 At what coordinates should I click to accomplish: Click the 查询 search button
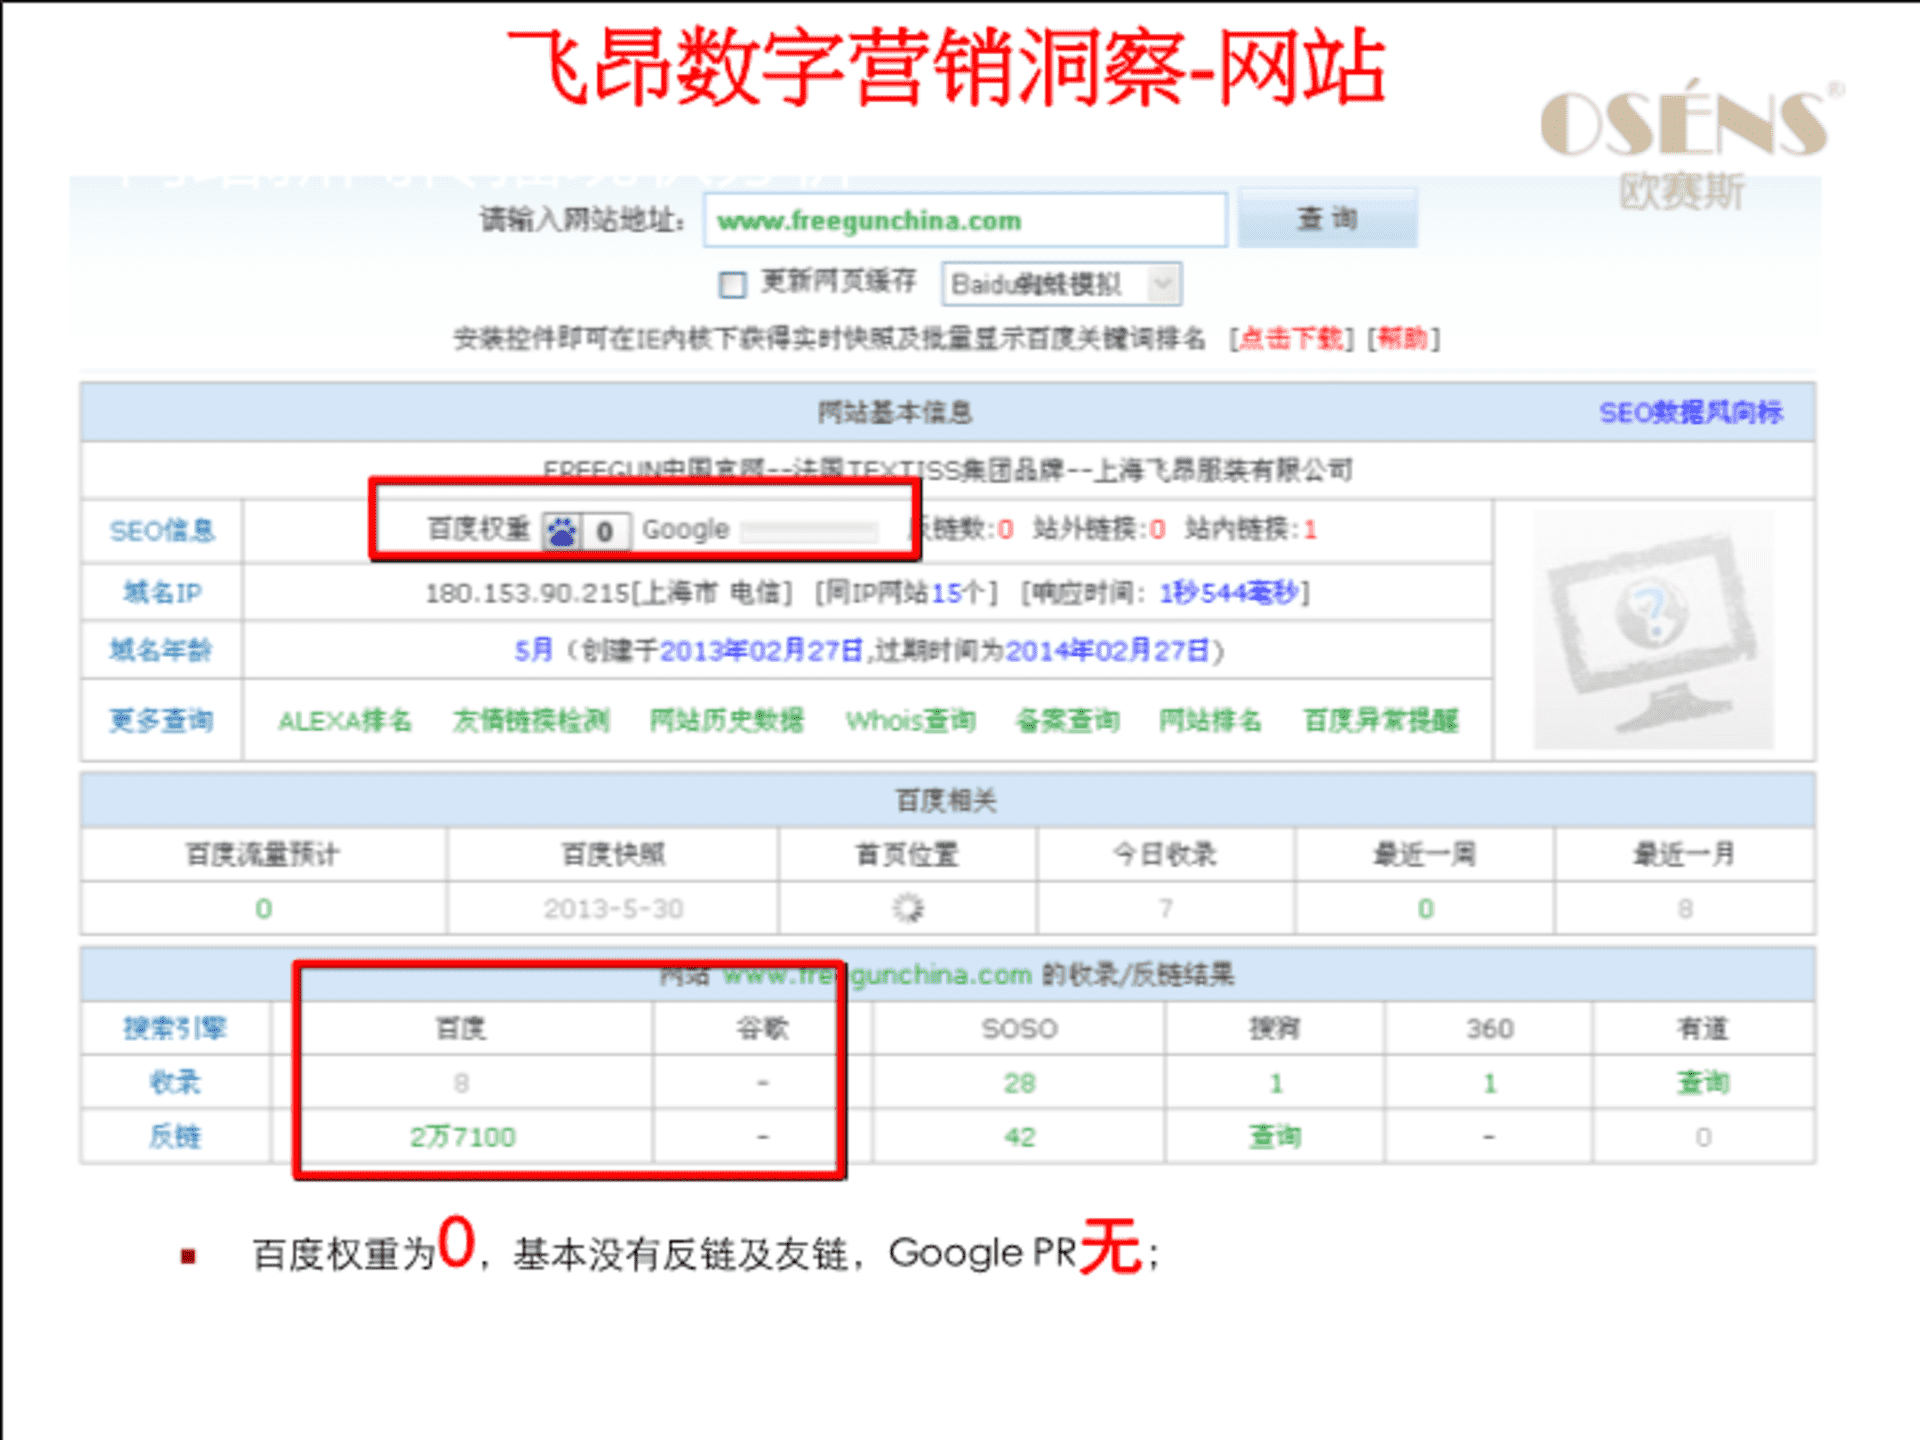click(x=1327, y=218)
